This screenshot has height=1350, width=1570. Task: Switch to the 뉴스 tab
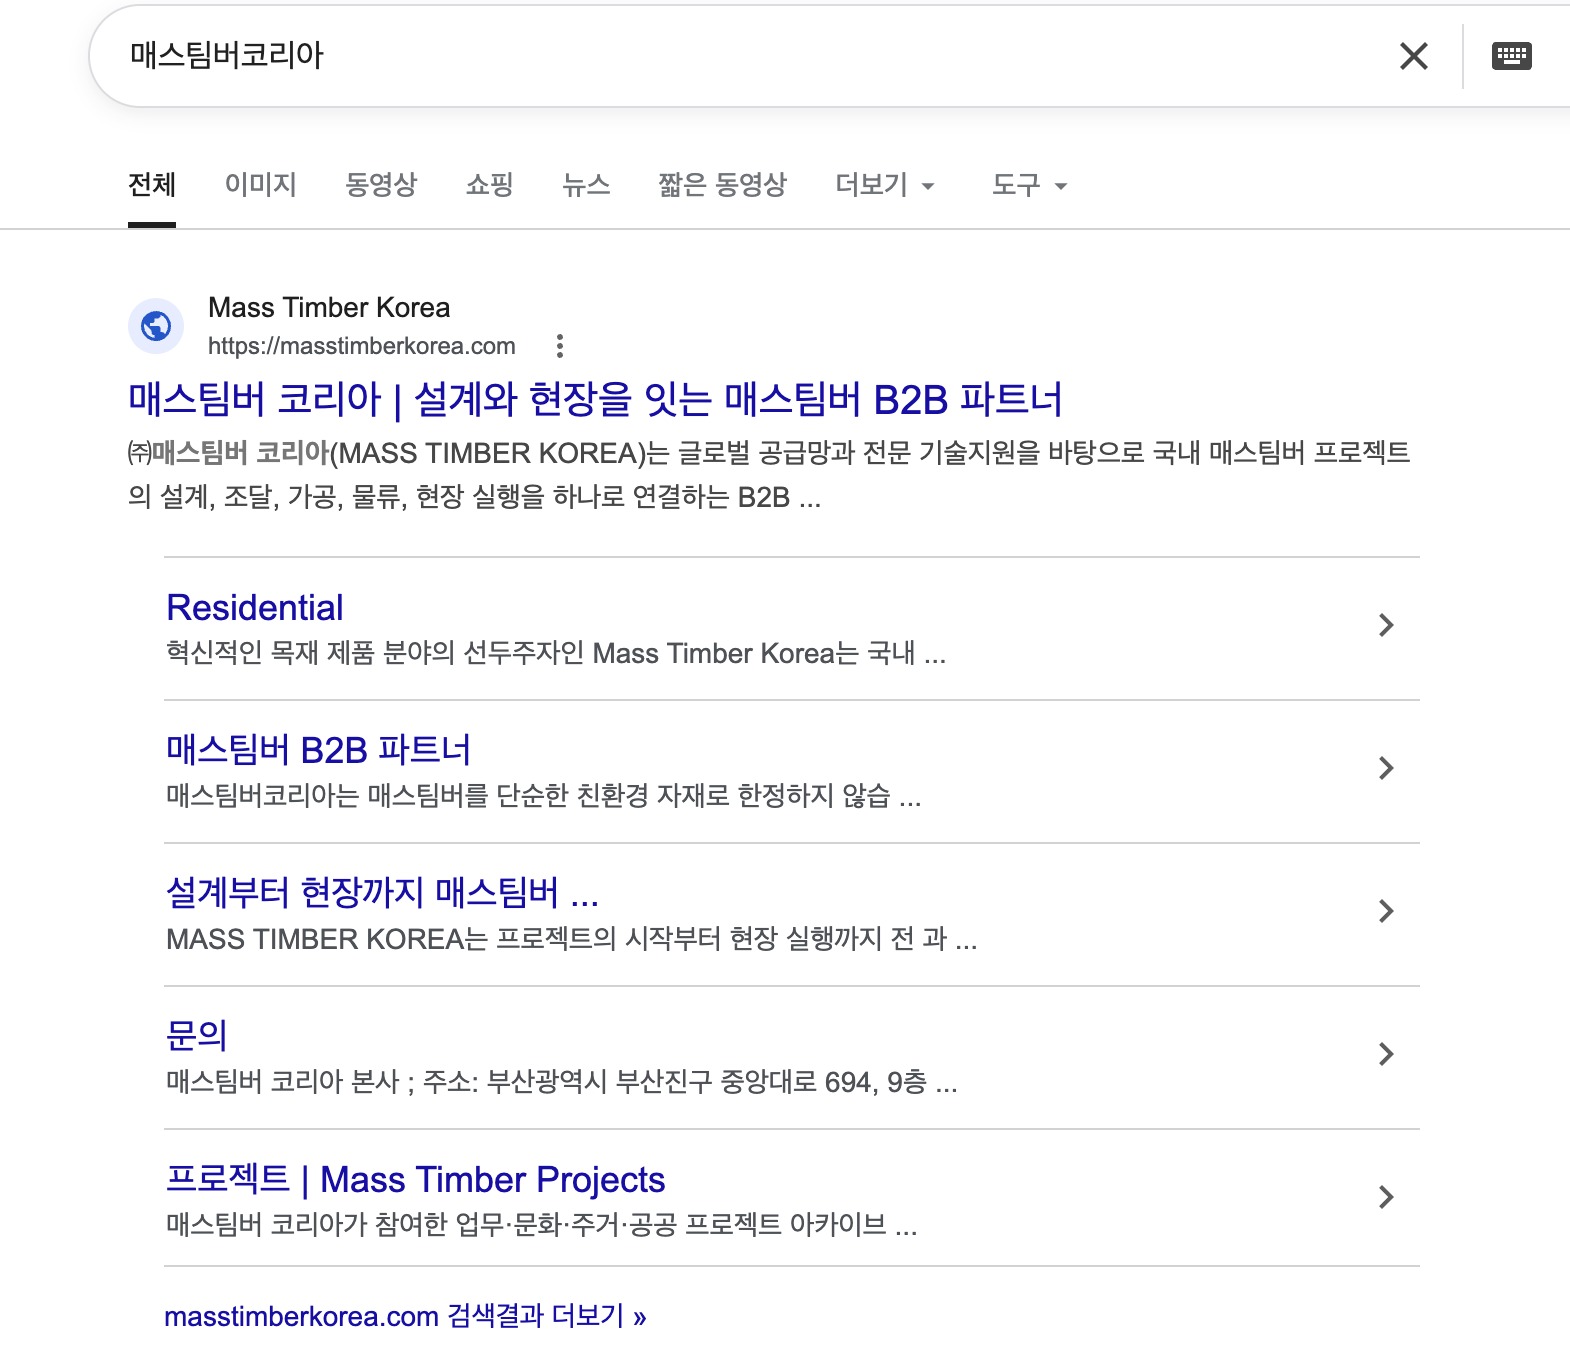[586, 185]
